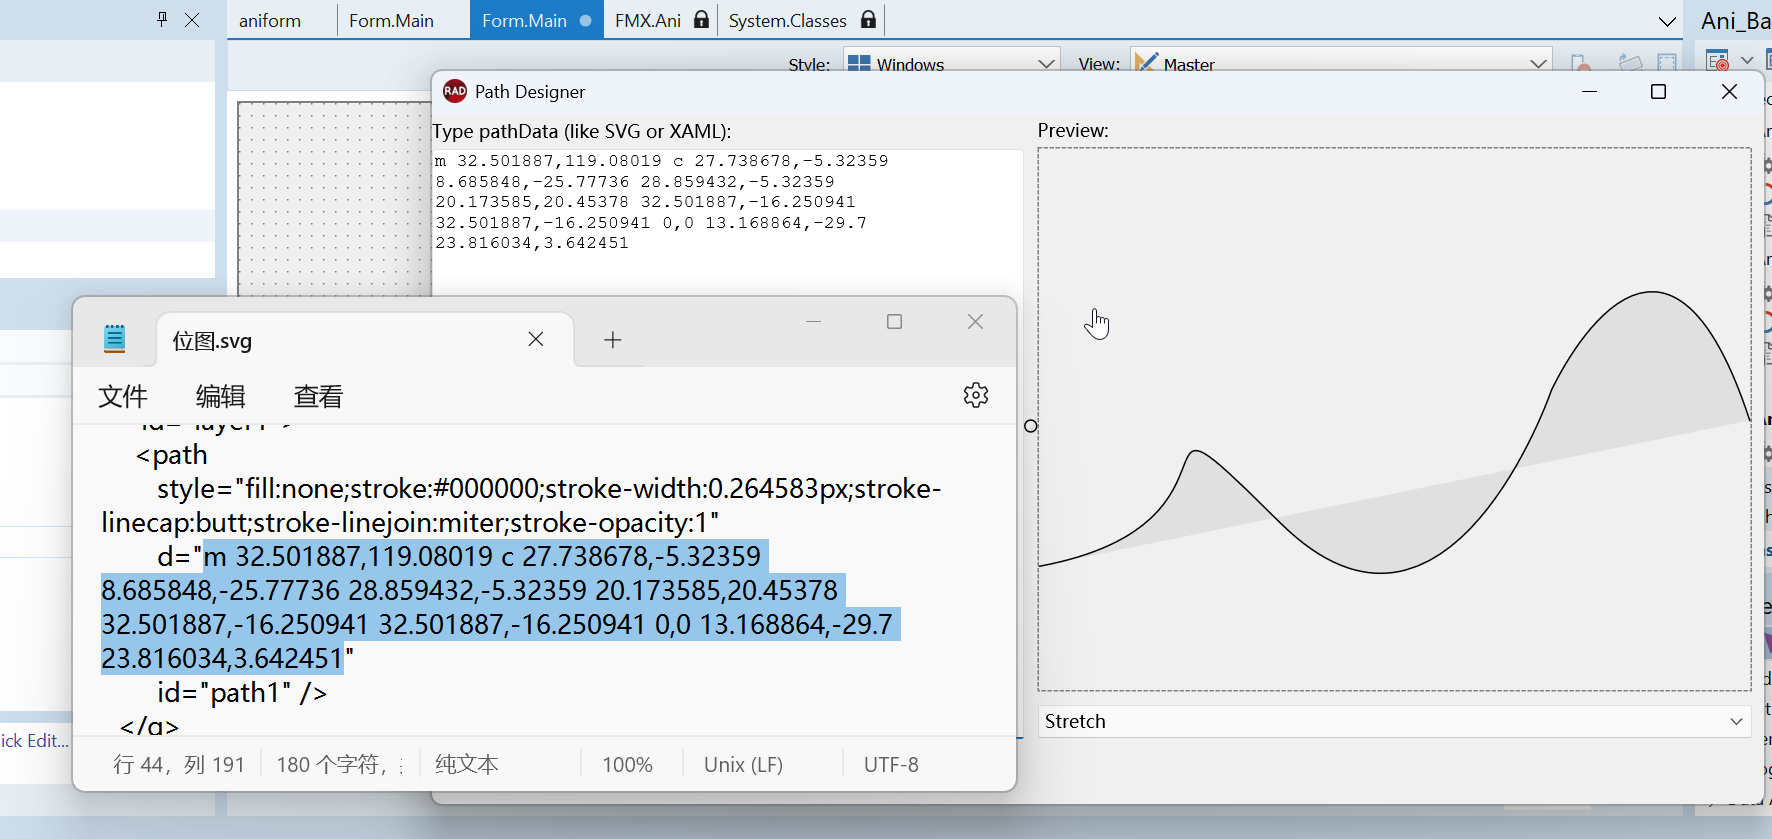Viewport: 1772px width, 839px height.
Task: Close the Path Designer window
Action: (1729, 91)
